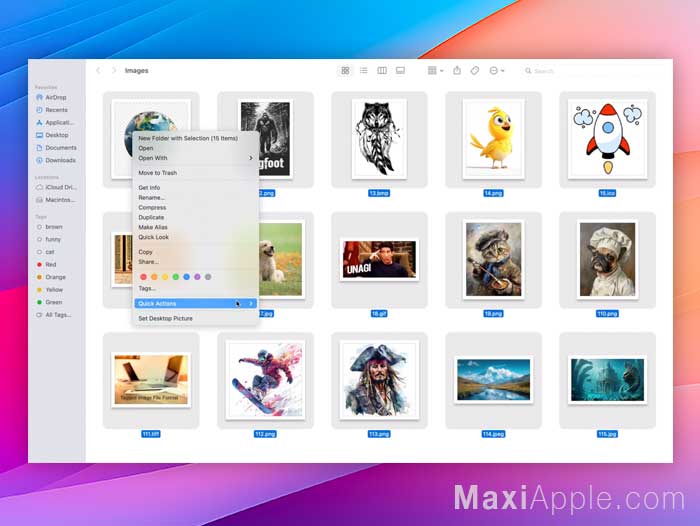This screenshot has height=526, width=700.
Task: Switch to column view
Action: 382,71
